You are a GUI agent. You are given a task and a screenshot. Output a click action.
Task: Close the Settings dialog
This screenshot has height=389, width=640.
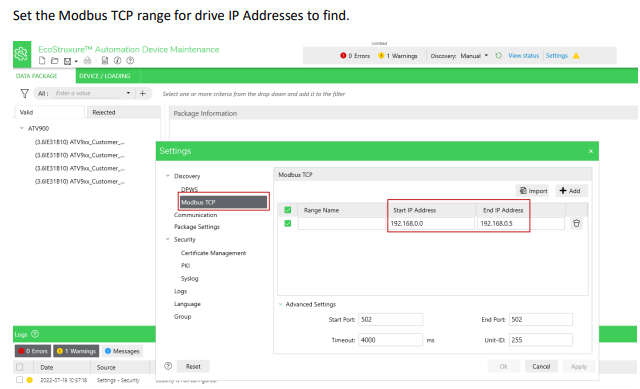590,151
